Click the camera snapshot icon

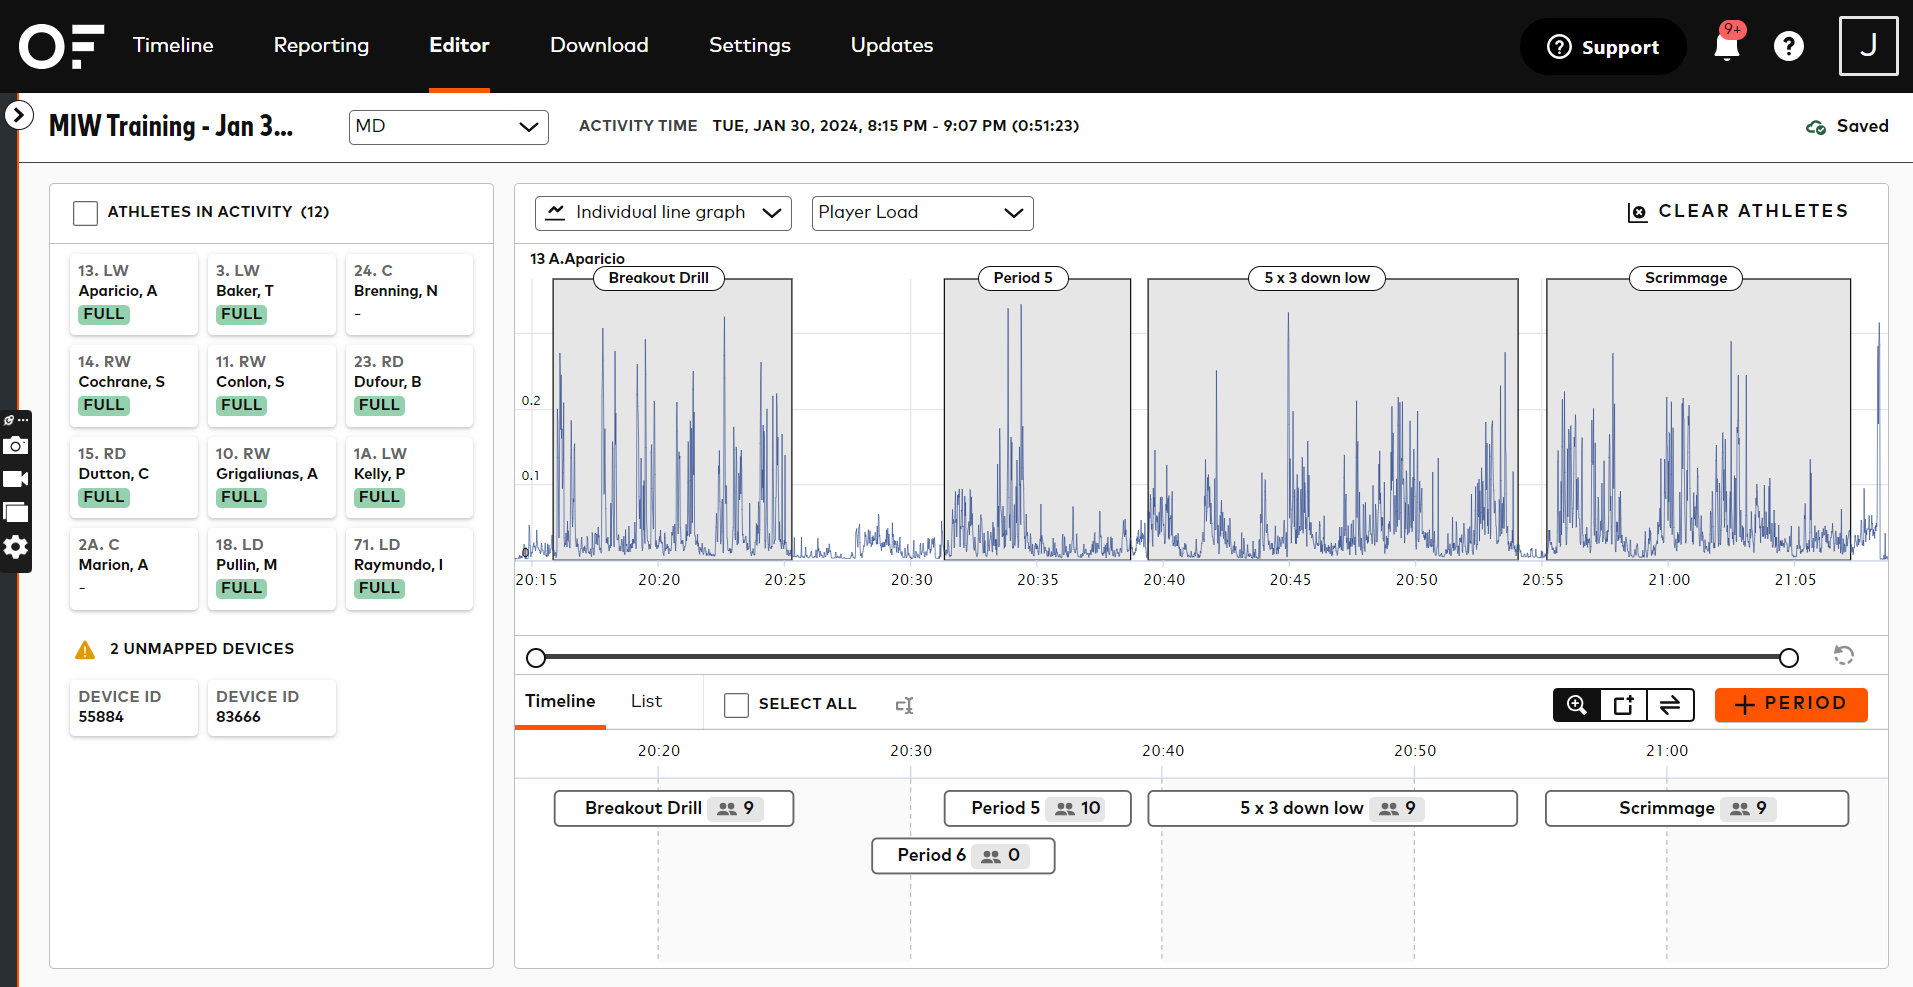[x=16, y=445]
